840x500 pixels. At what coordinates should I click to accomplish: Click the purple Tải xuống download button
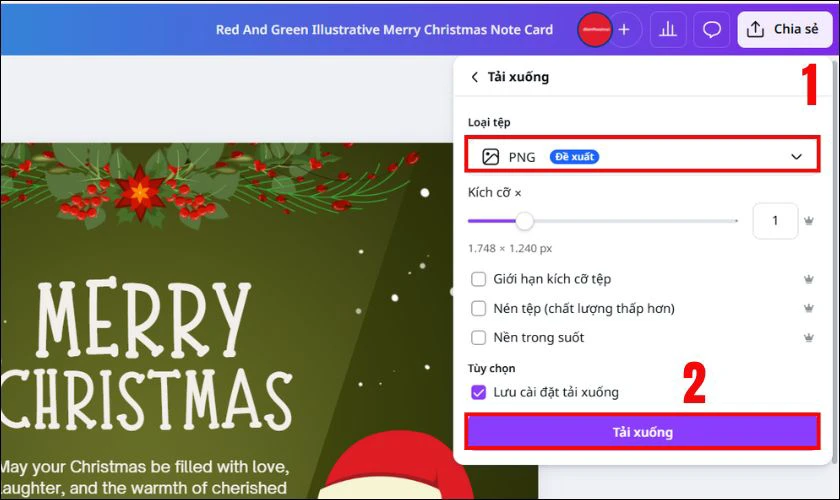click(642, 432)
